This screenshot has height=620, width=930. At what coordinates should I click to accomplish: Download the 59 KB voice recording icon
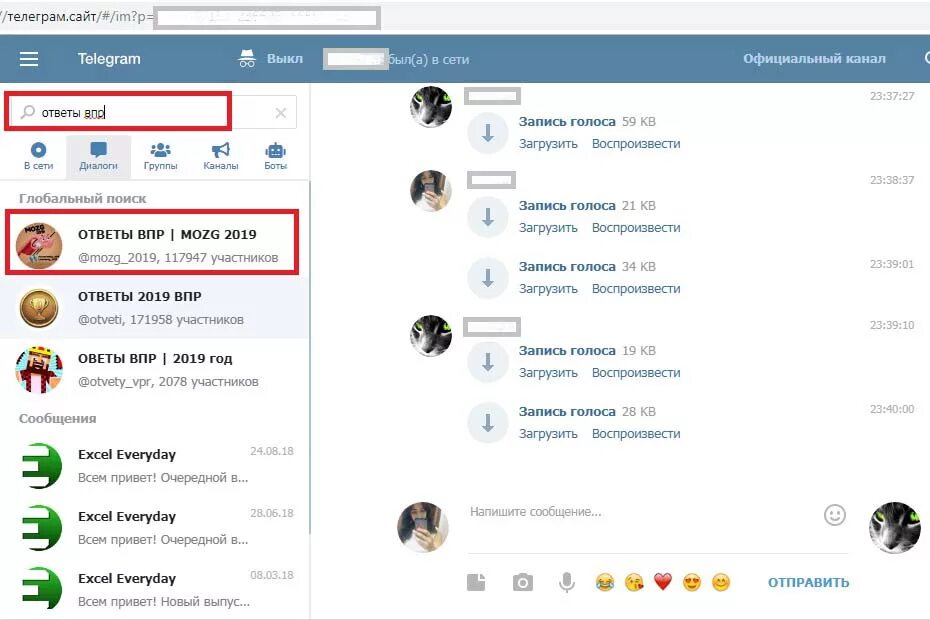coord(488,133)
